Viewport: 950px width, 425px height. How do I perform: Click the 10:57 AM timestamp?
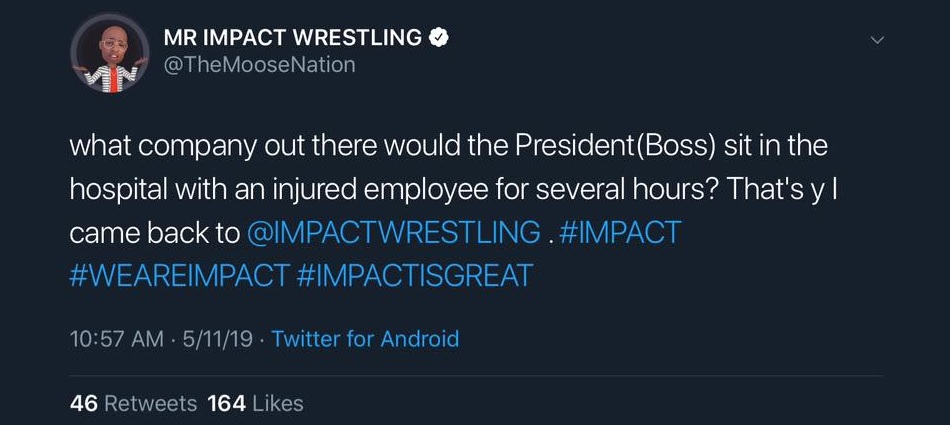pos(116,339)
